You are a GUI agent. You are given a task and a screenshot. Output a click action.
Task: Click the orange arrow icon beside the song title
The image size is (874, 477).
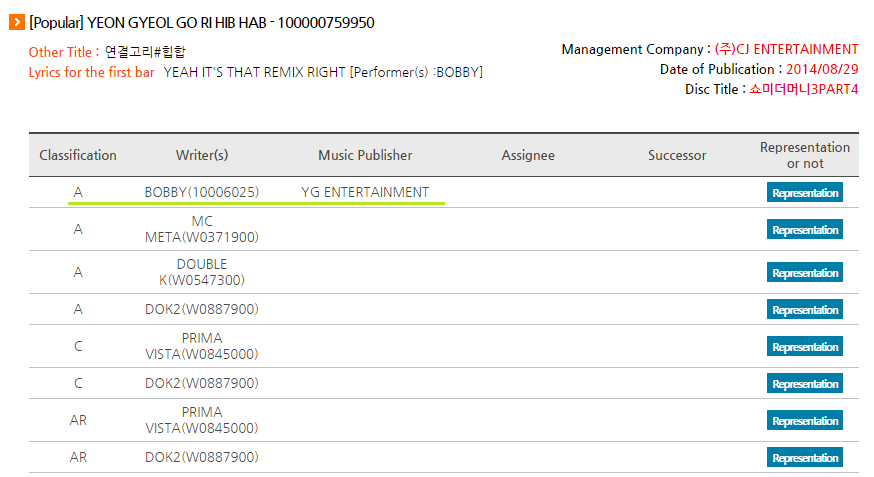pos(17,22)
